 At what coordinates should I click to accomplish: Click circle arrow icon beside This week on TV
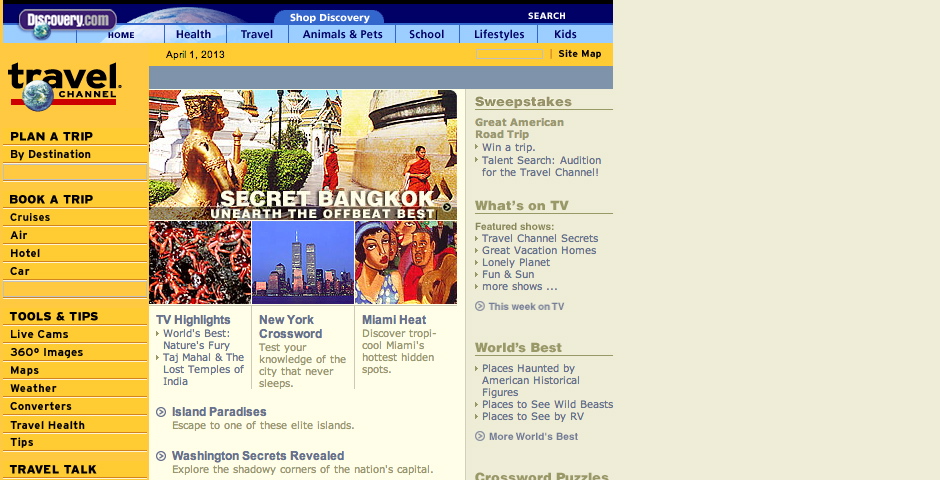pos(480,306)
